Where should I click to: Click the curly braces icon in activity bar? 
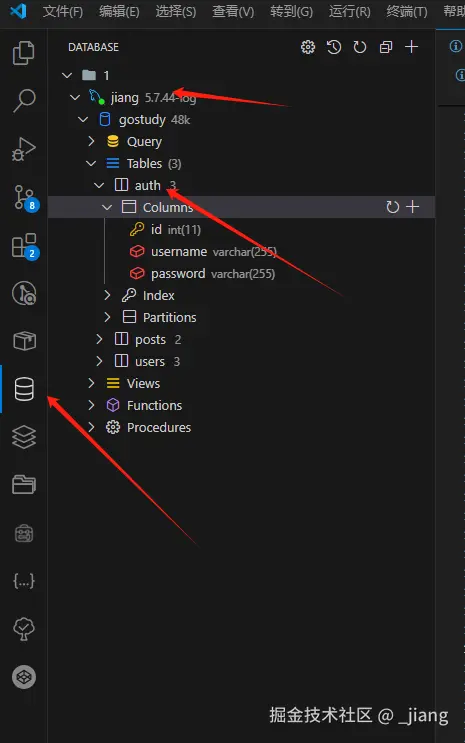pyautogui.click(x=24, y=581)
